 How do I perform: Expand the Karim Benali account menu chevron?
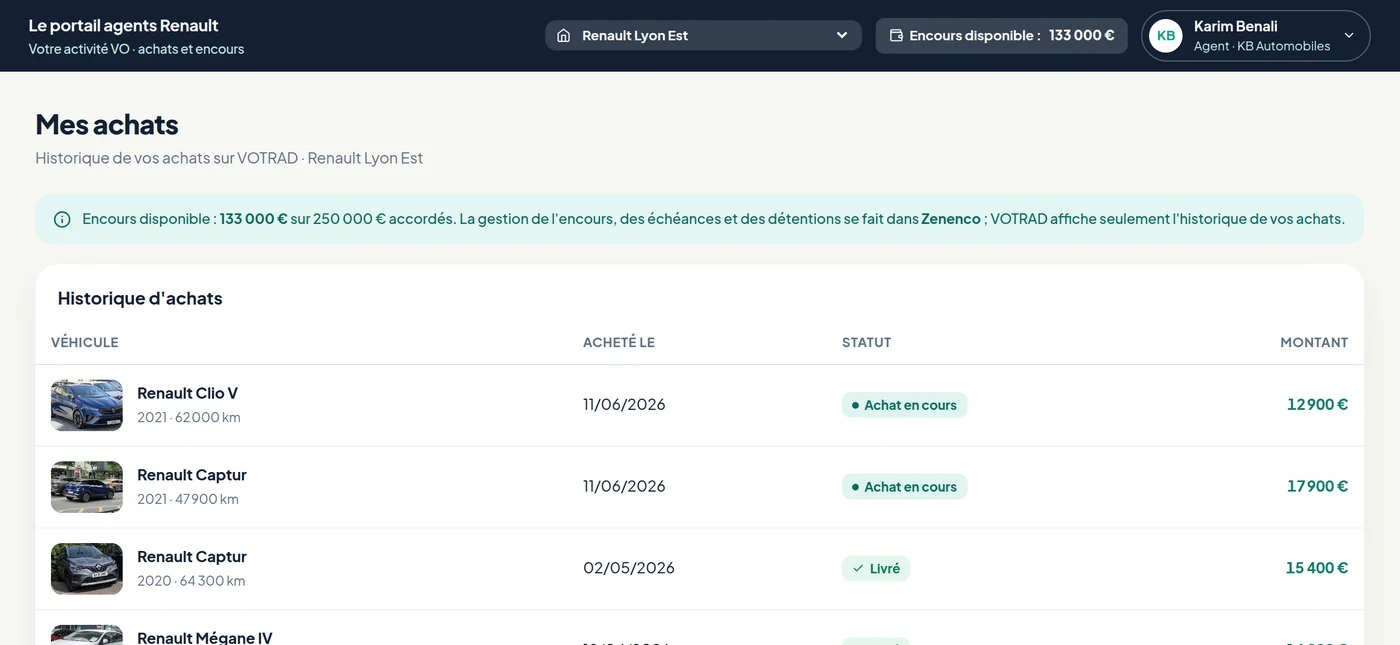(x=1348, y=36)
